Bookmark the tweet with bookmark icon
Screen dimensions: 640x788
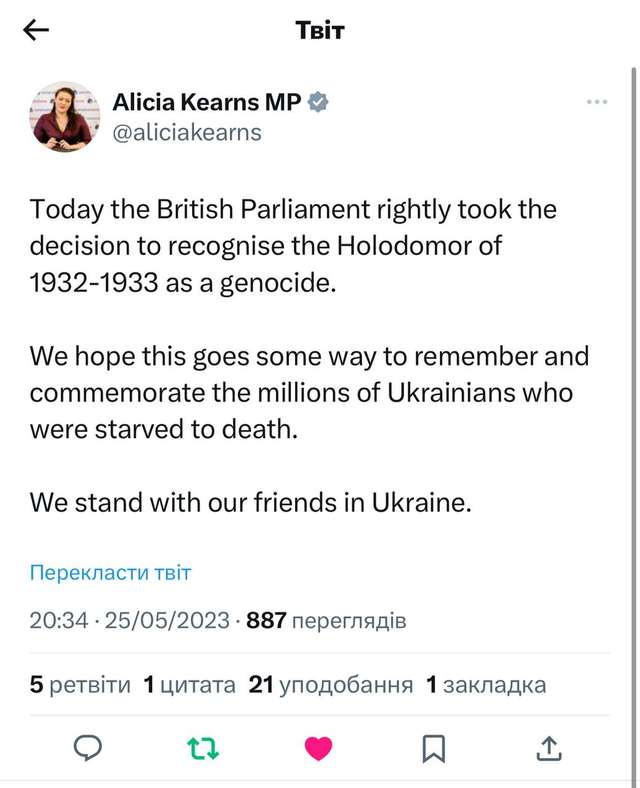[x=433, y=747]
